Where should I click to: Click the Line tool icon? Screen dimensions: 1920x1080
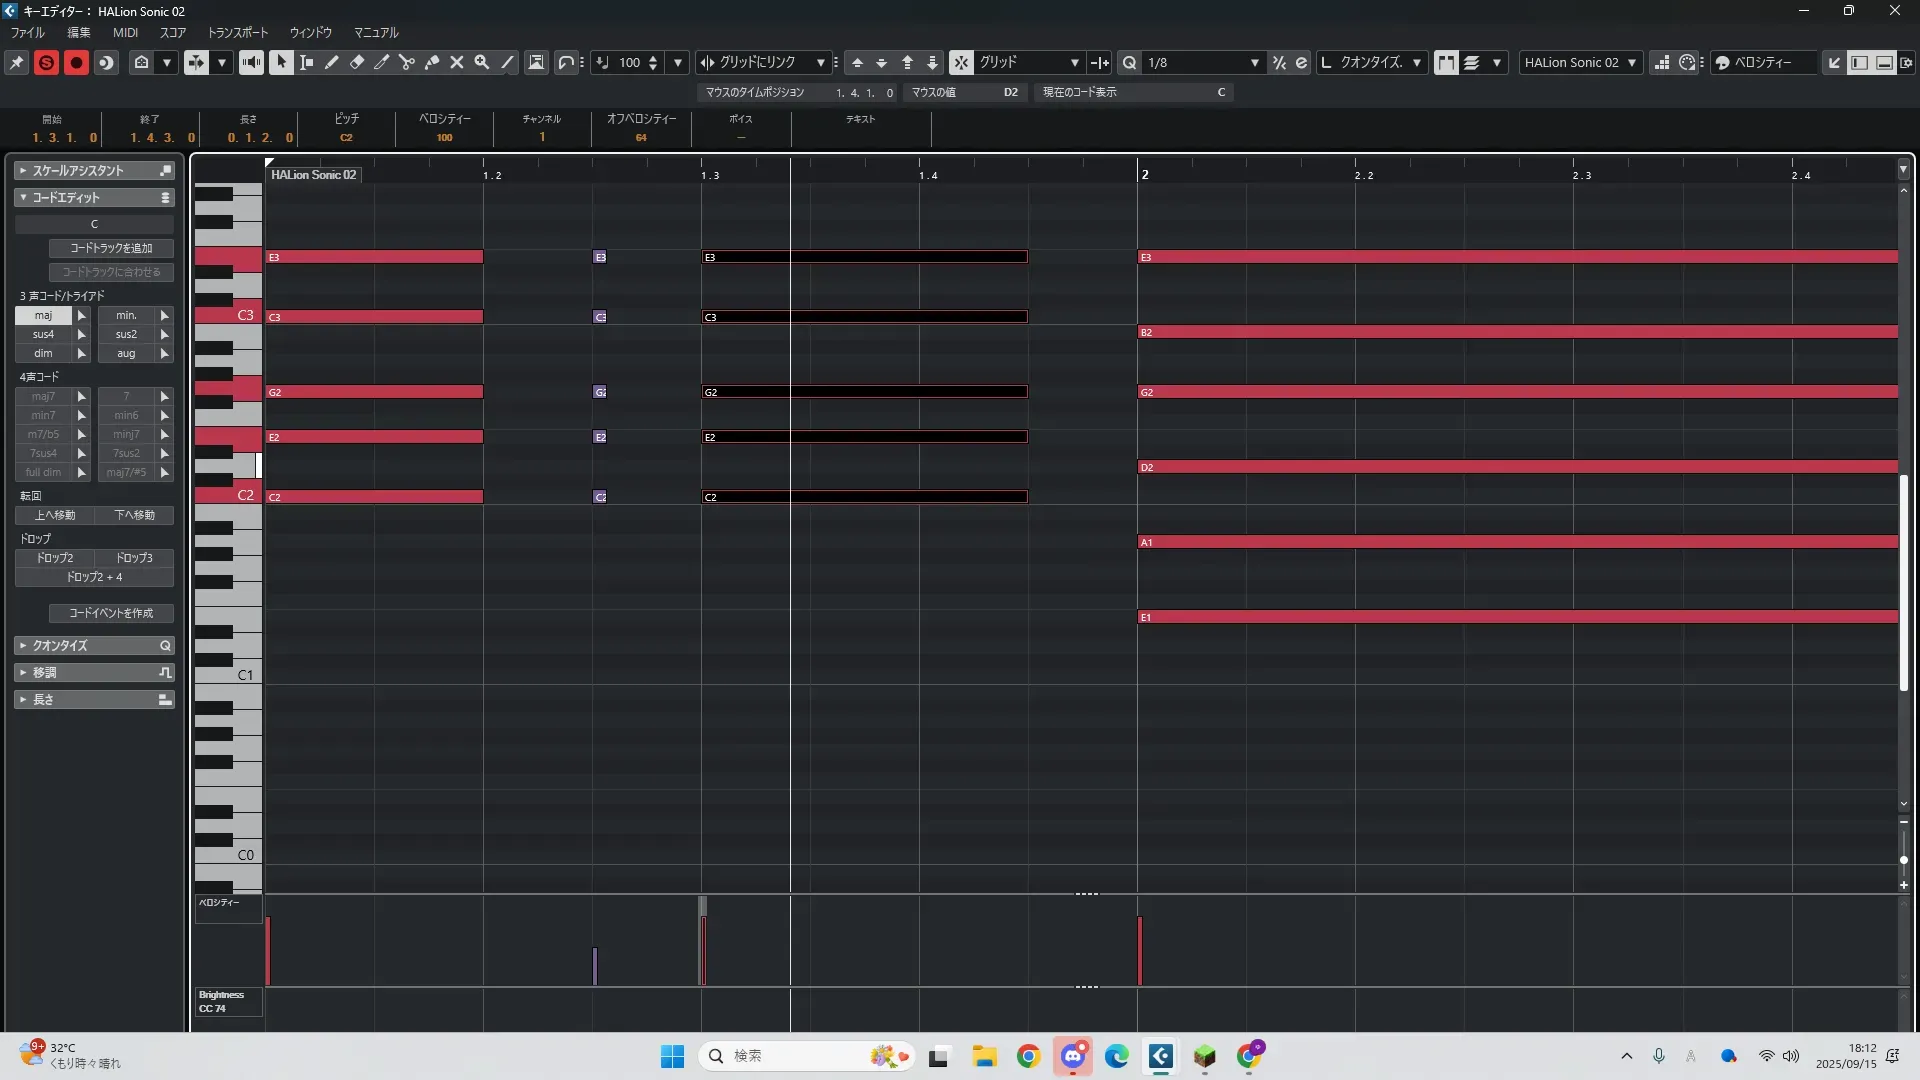(507, 62)
